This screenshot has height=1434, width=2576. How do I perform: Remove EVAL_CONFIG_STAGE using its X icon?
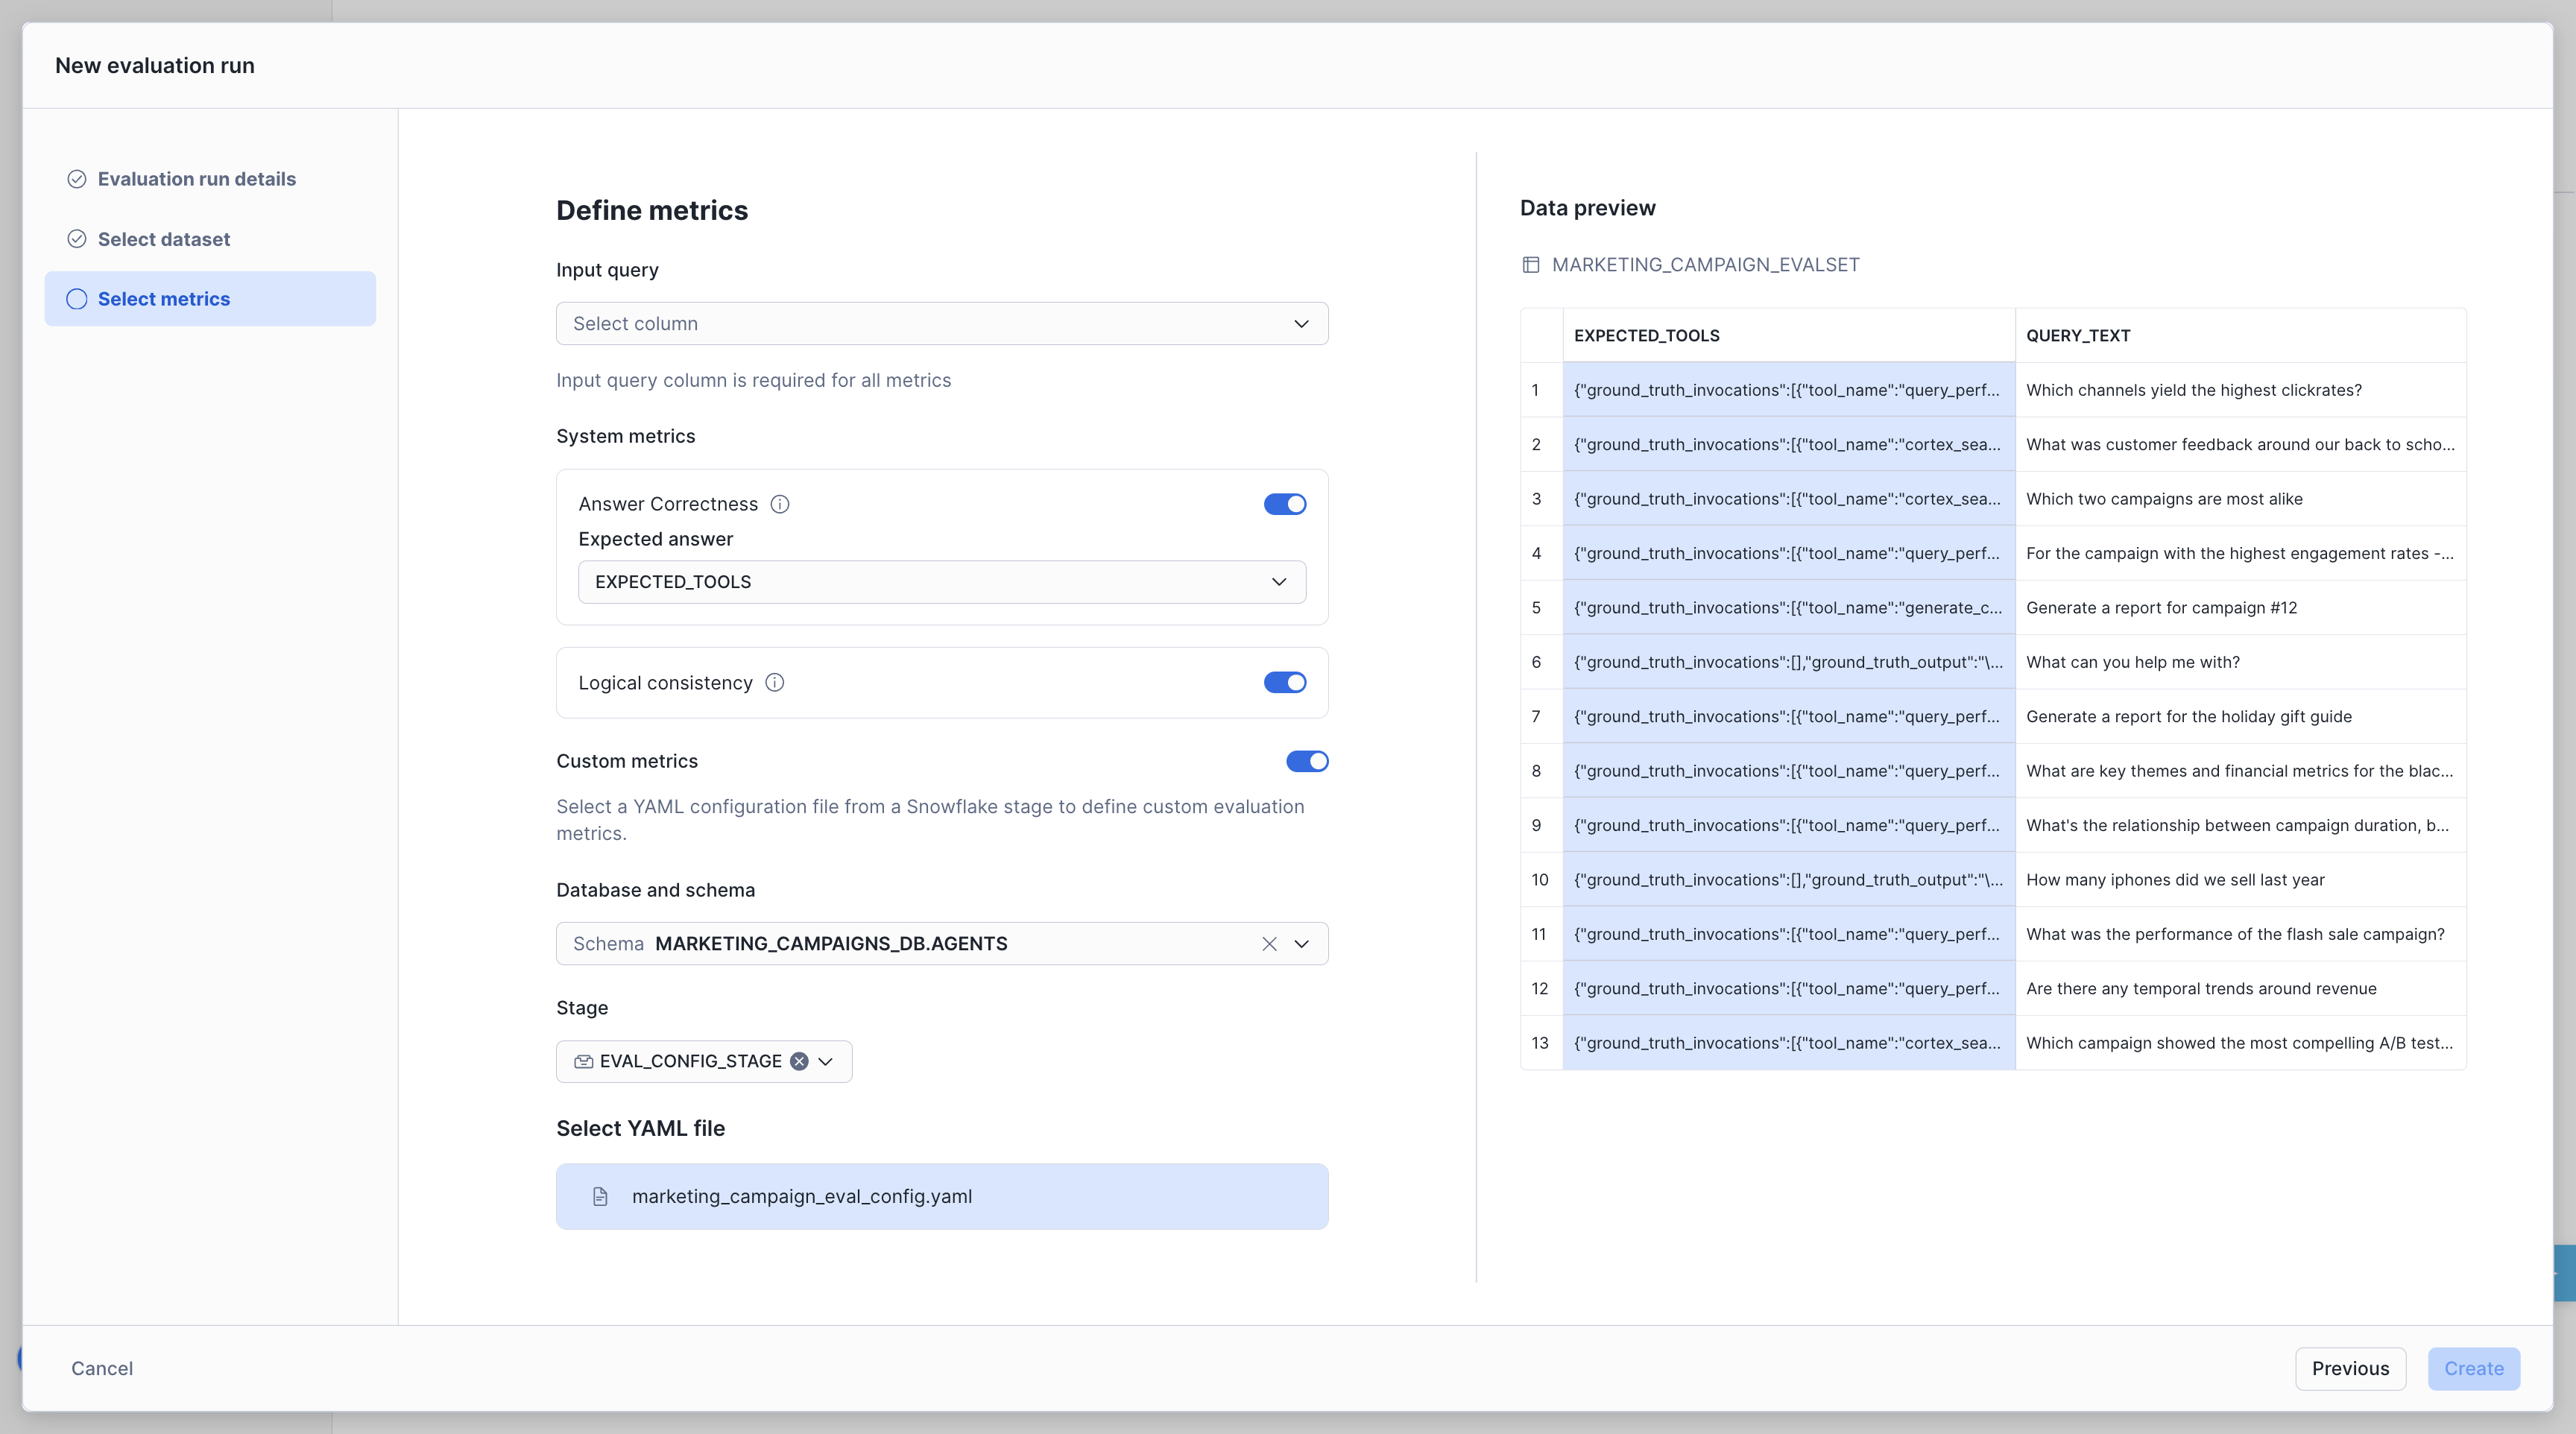[x=798, y=1061]
